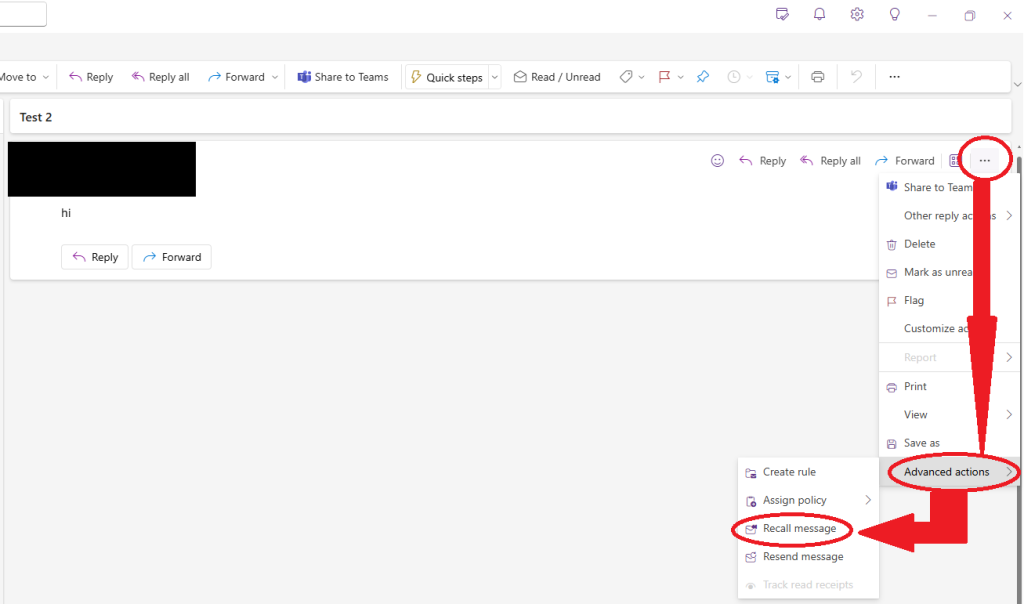Select Create rule in Advanced actions
1024x604 pixels.
[788, 472]
